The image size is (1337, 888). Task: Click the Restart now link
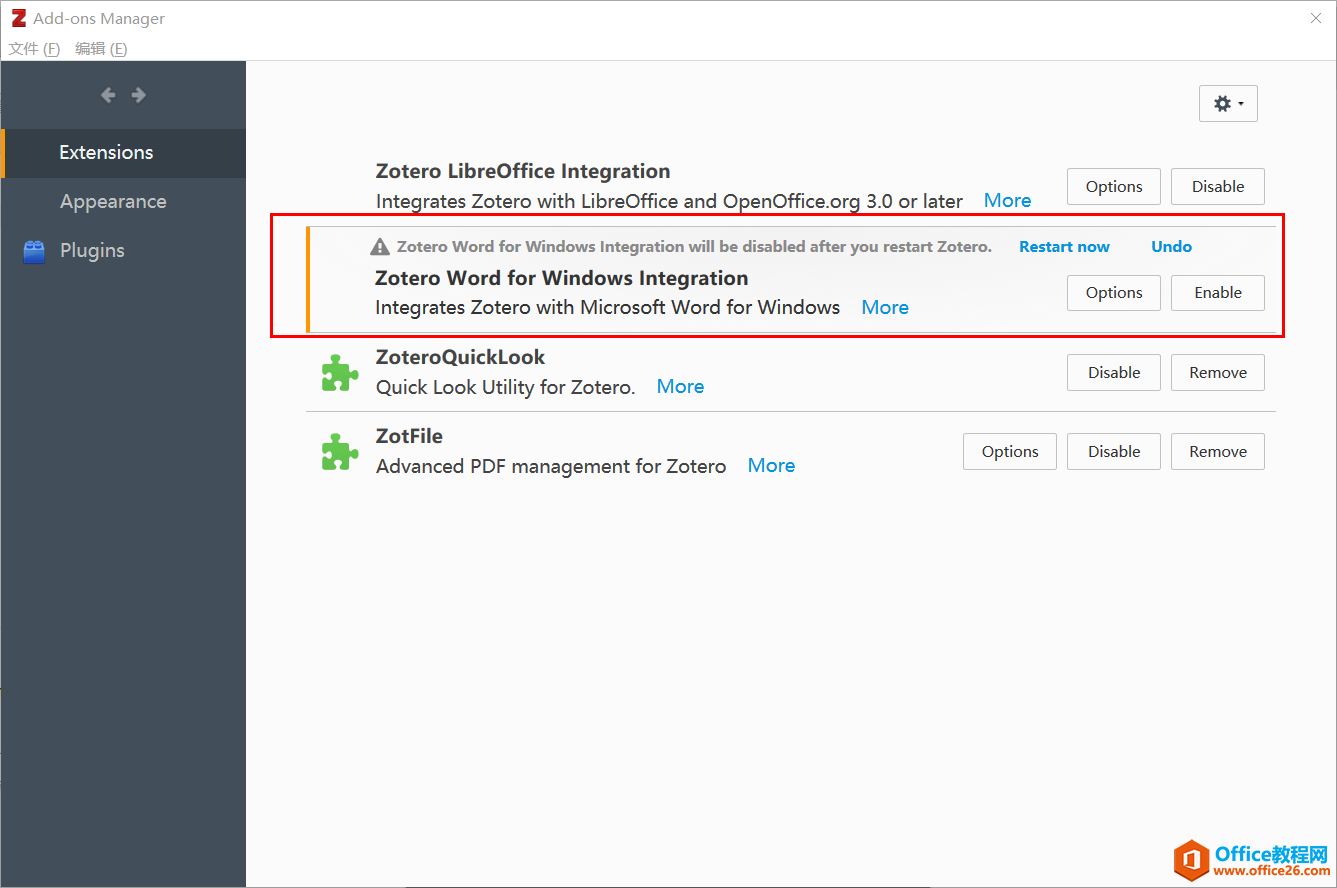click(1064, 247)
